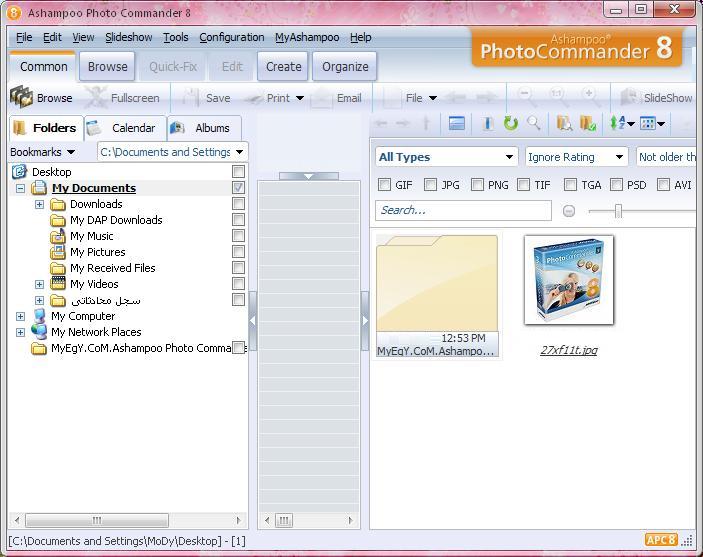Click the blue rename icon in browser toolbar
Viewport: 703px width, 557px height.
tap(488, 123)
